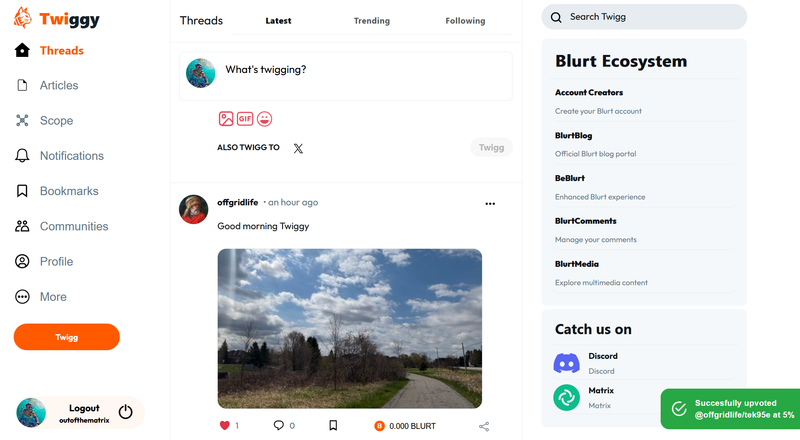Click the search magnifier icon
The width and height of the screenshot is (800, 440).
[x=556, y=17]
